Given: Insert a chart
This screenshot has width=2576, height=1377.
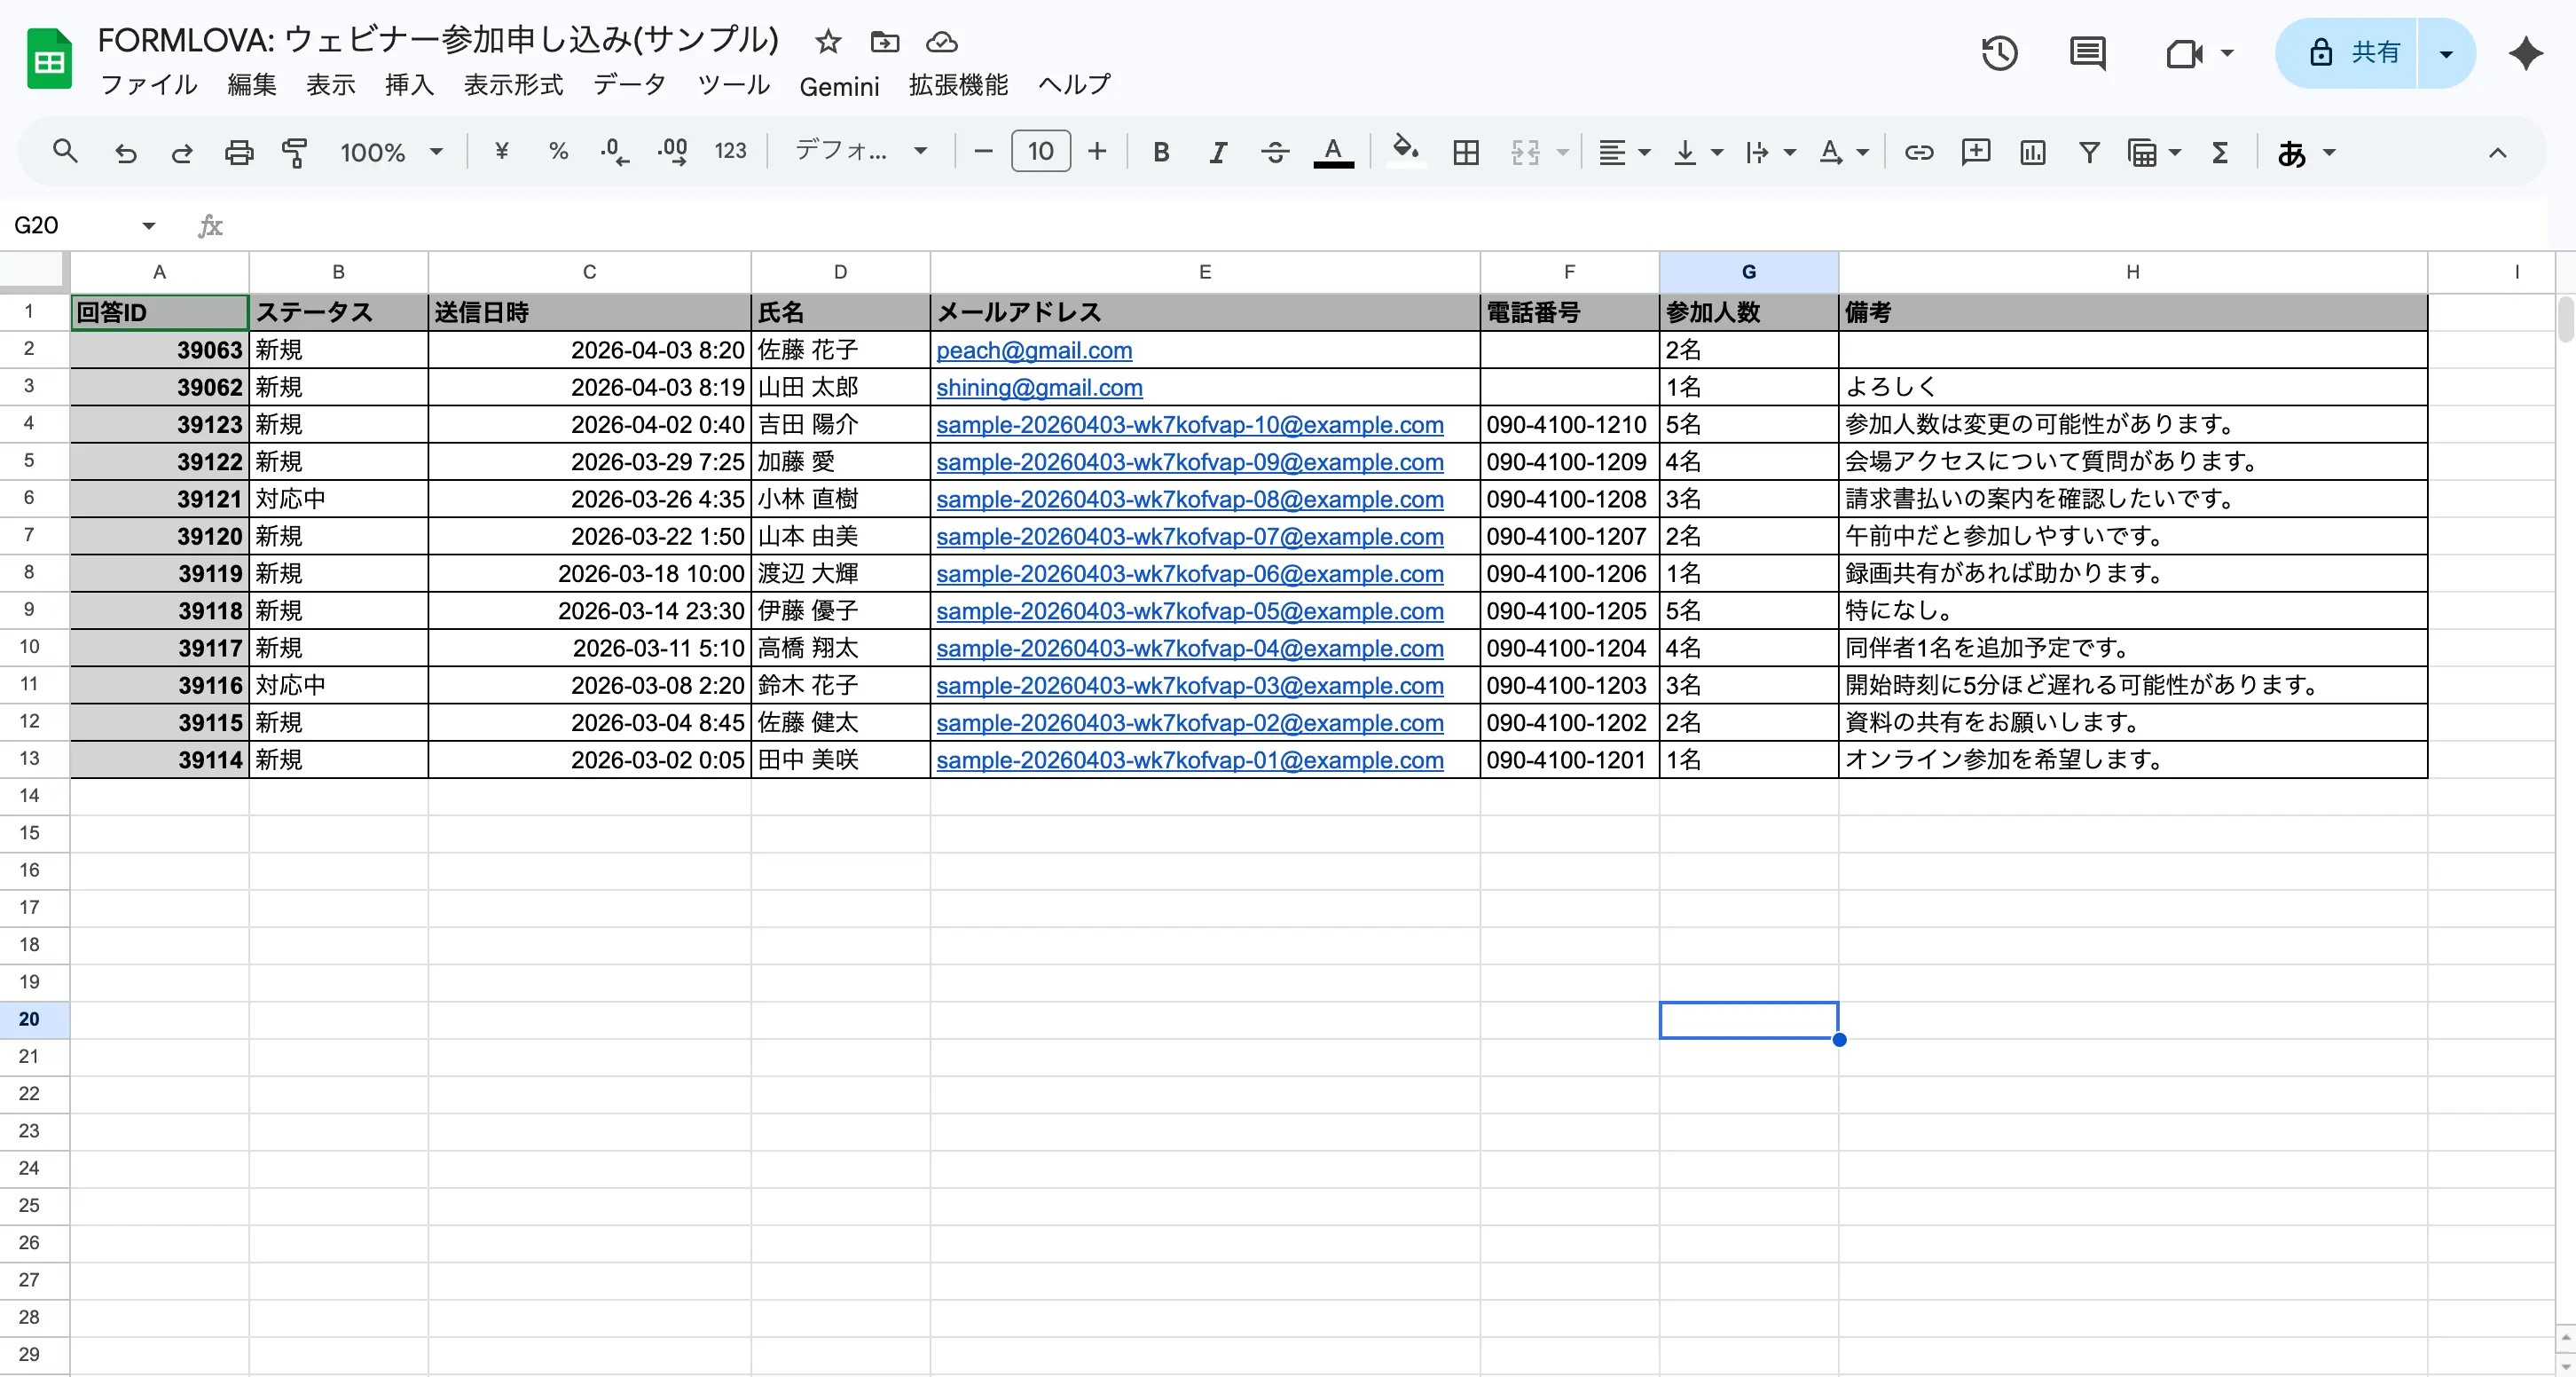Looking at the screenshot, I should pyautogui.click(x=2032, y=151).
